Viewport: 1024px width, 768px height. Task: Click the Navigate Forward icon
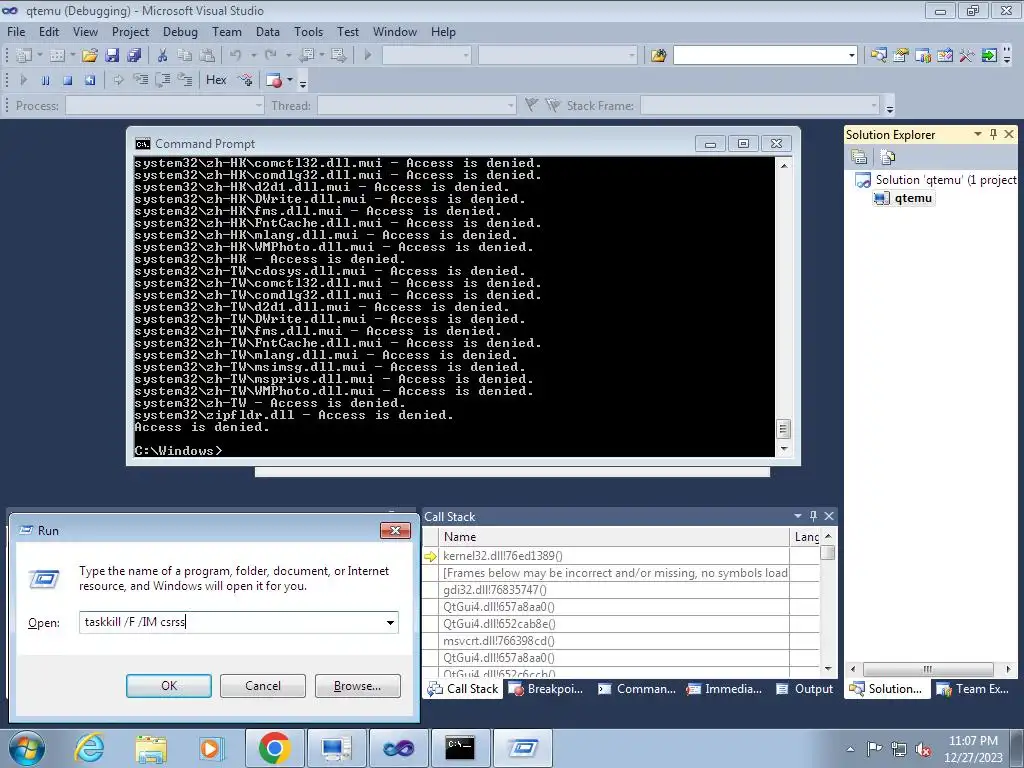click(x=338, y=56)
